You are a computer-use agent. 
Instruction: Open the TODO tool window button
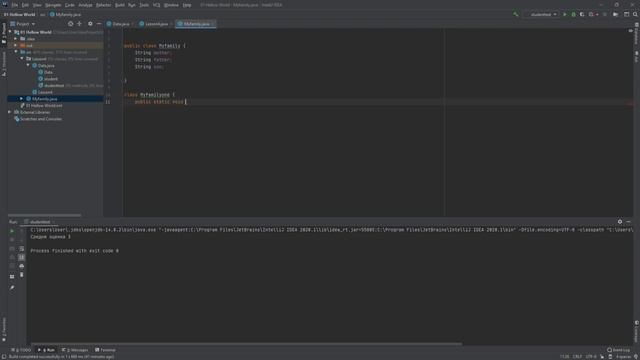[x=21, y=350]
